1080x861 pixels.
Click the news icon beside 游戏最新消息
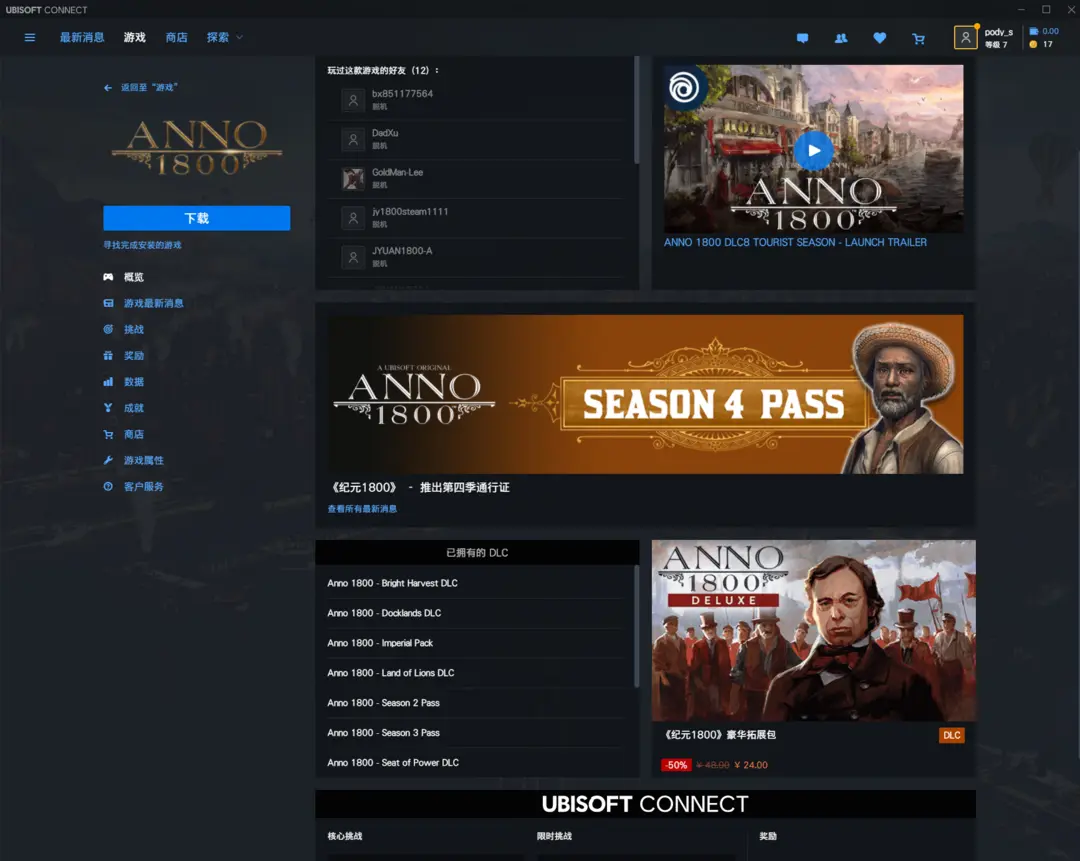(x=108, y=303)
